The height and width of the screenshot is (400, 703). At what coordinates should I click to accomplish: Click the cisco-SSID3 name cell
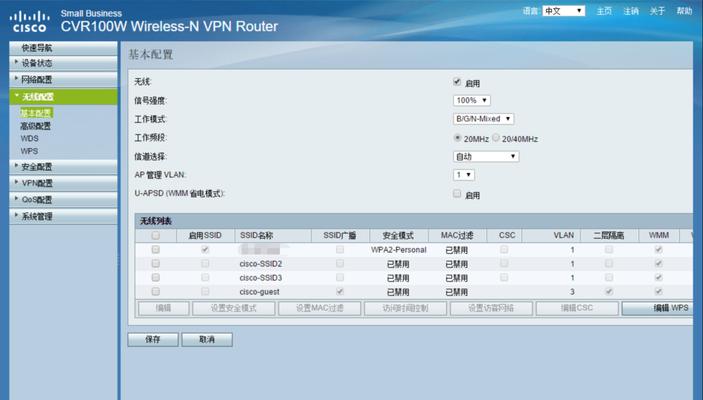(x=261, y=278)
